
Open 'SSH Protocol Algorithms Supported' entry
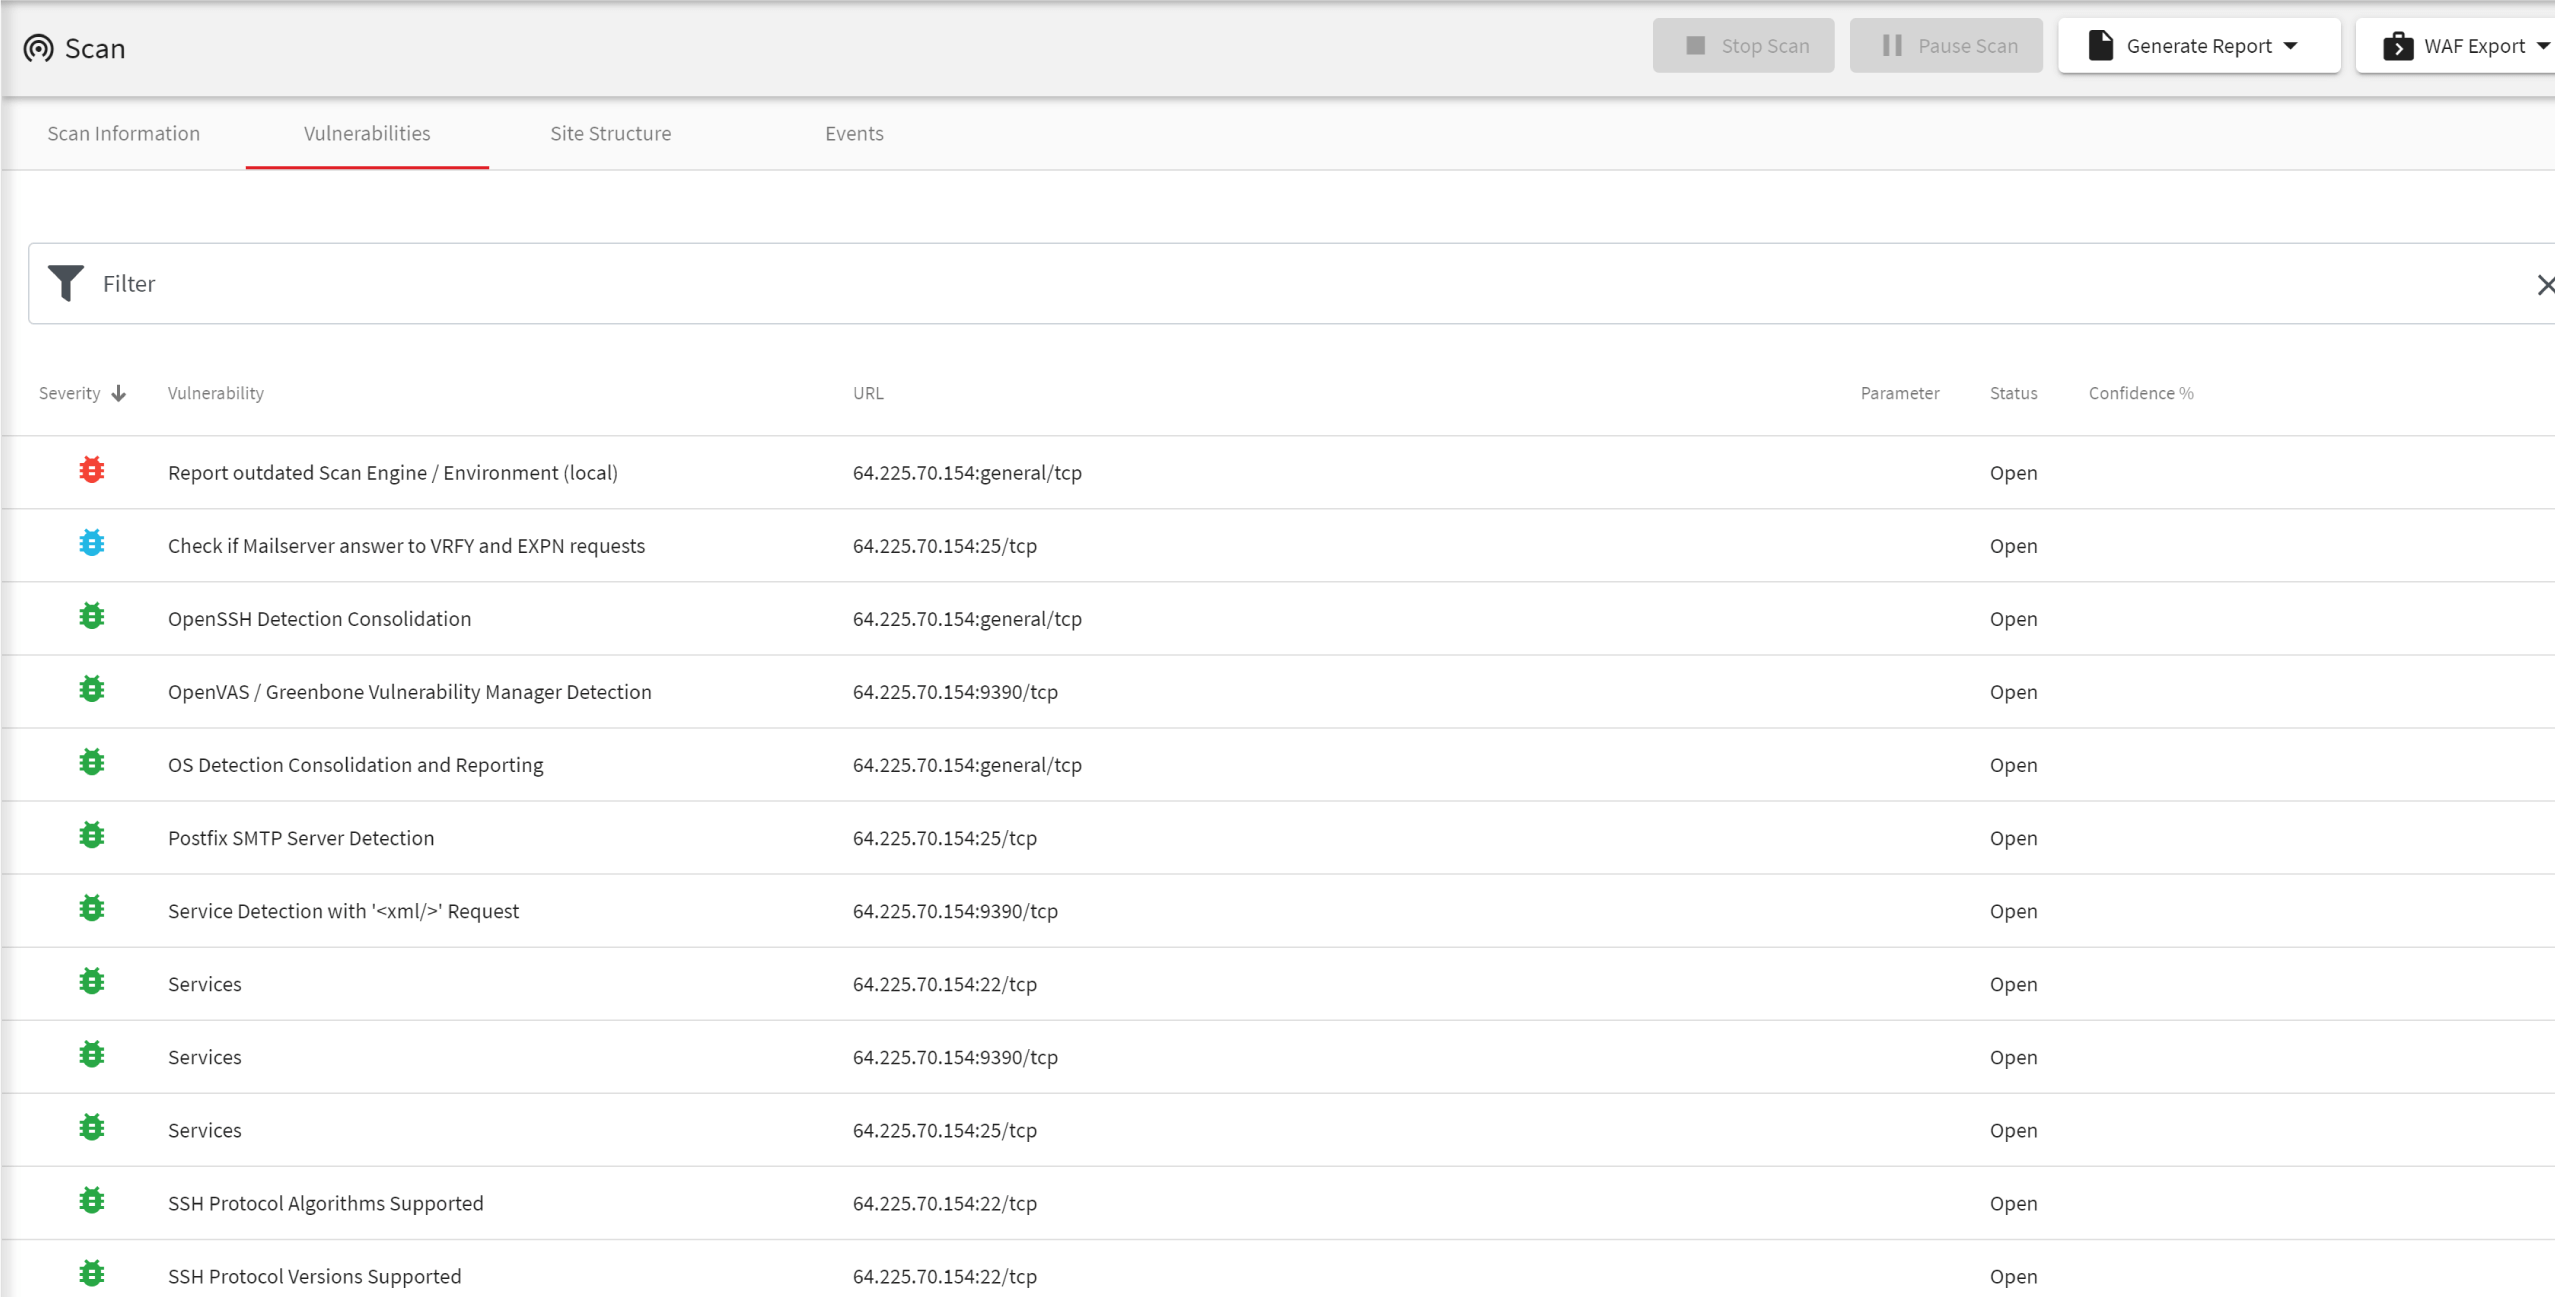(x=325, y=1203)
